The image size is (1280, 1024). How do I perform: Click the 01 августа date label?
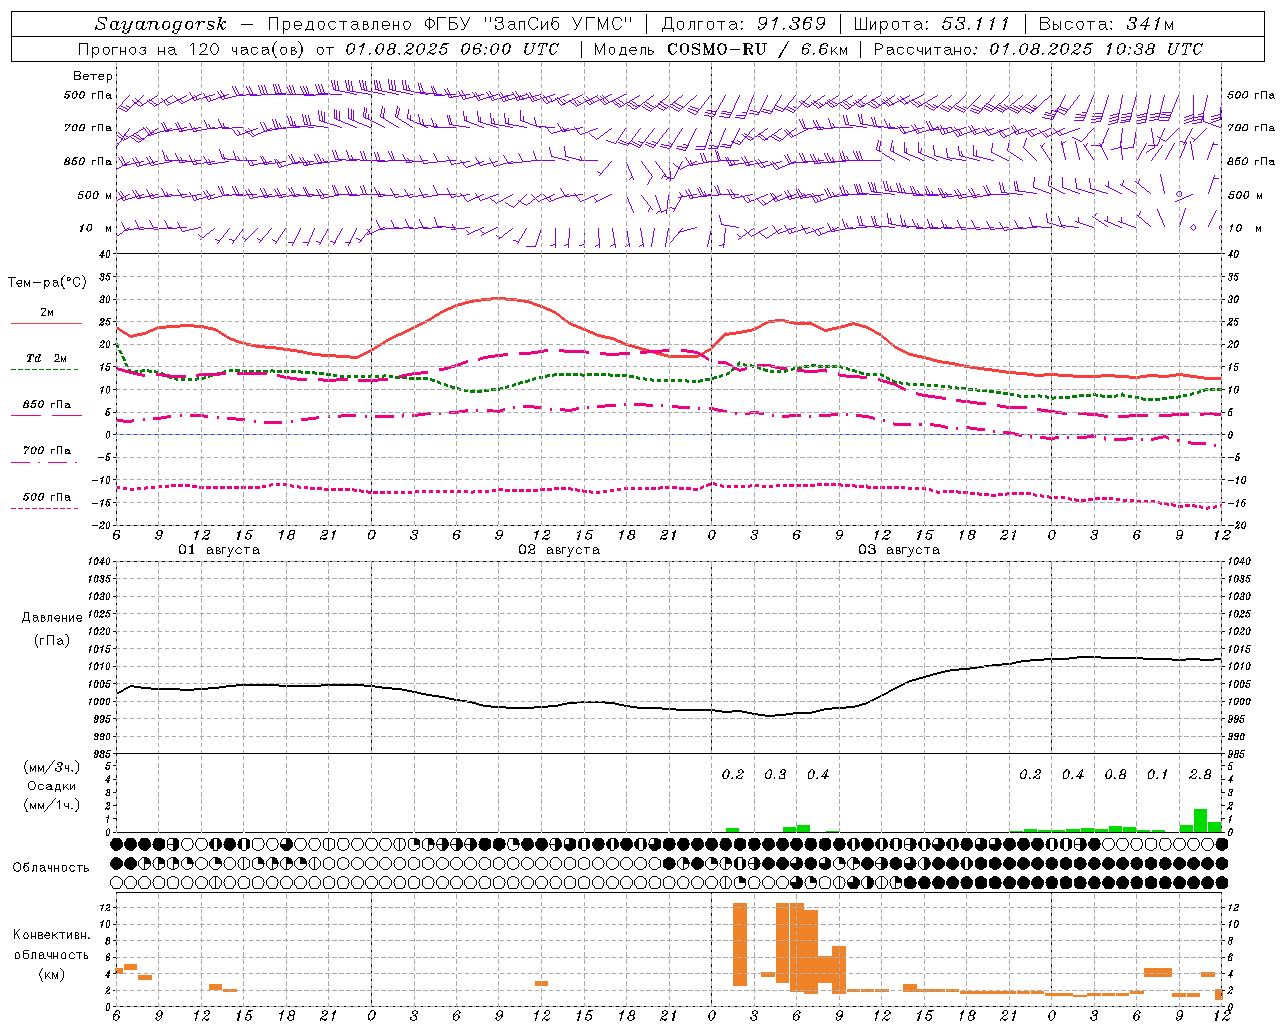219,550
